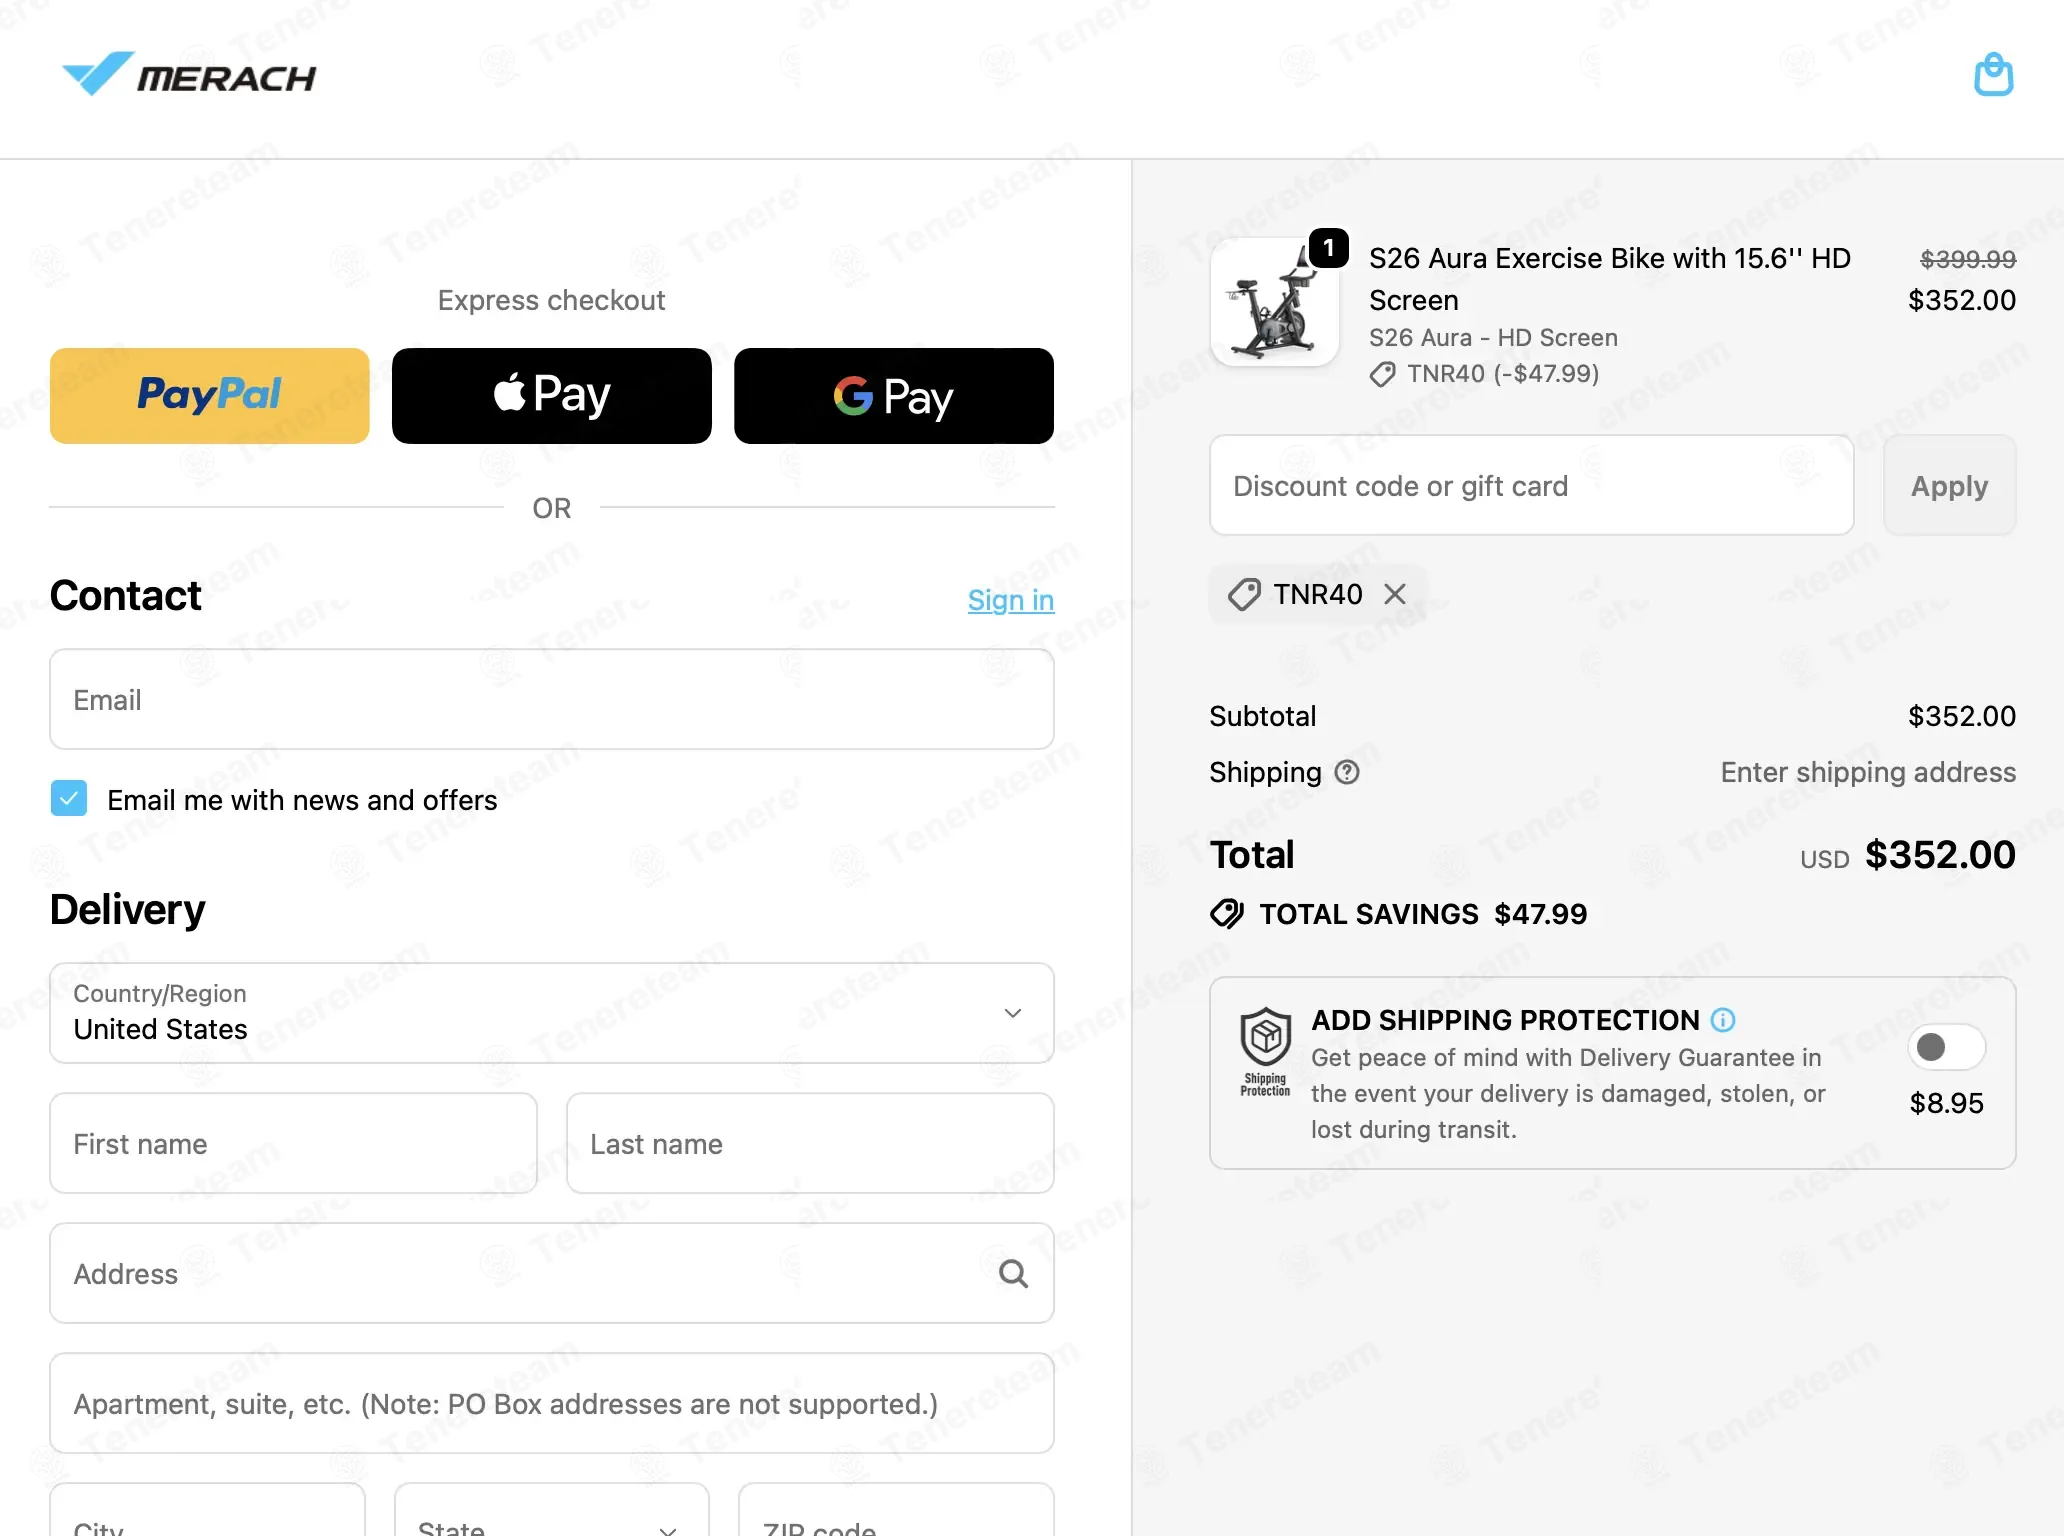Follow the Sign in link
This screenshot has width=2064, height=1536.
coord(1011,600)
